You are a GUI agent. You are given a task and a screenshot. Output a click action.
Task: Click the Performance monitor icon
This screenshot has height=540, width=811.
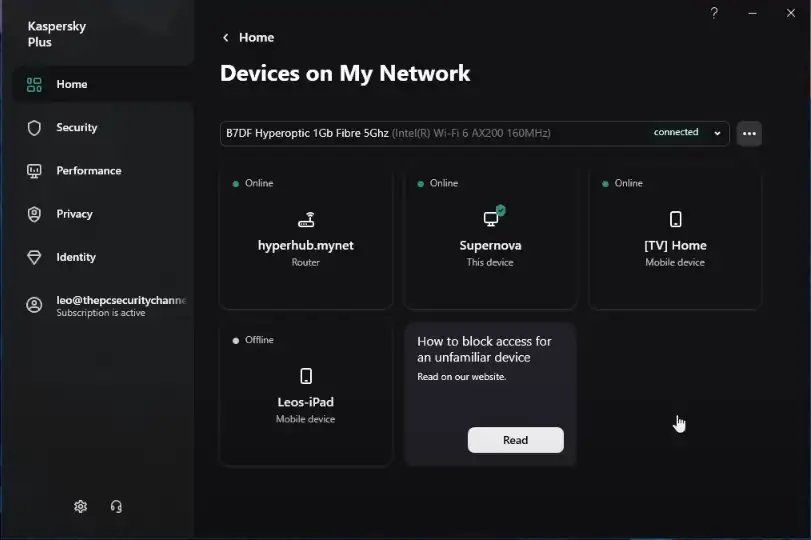tap(34, 171)
